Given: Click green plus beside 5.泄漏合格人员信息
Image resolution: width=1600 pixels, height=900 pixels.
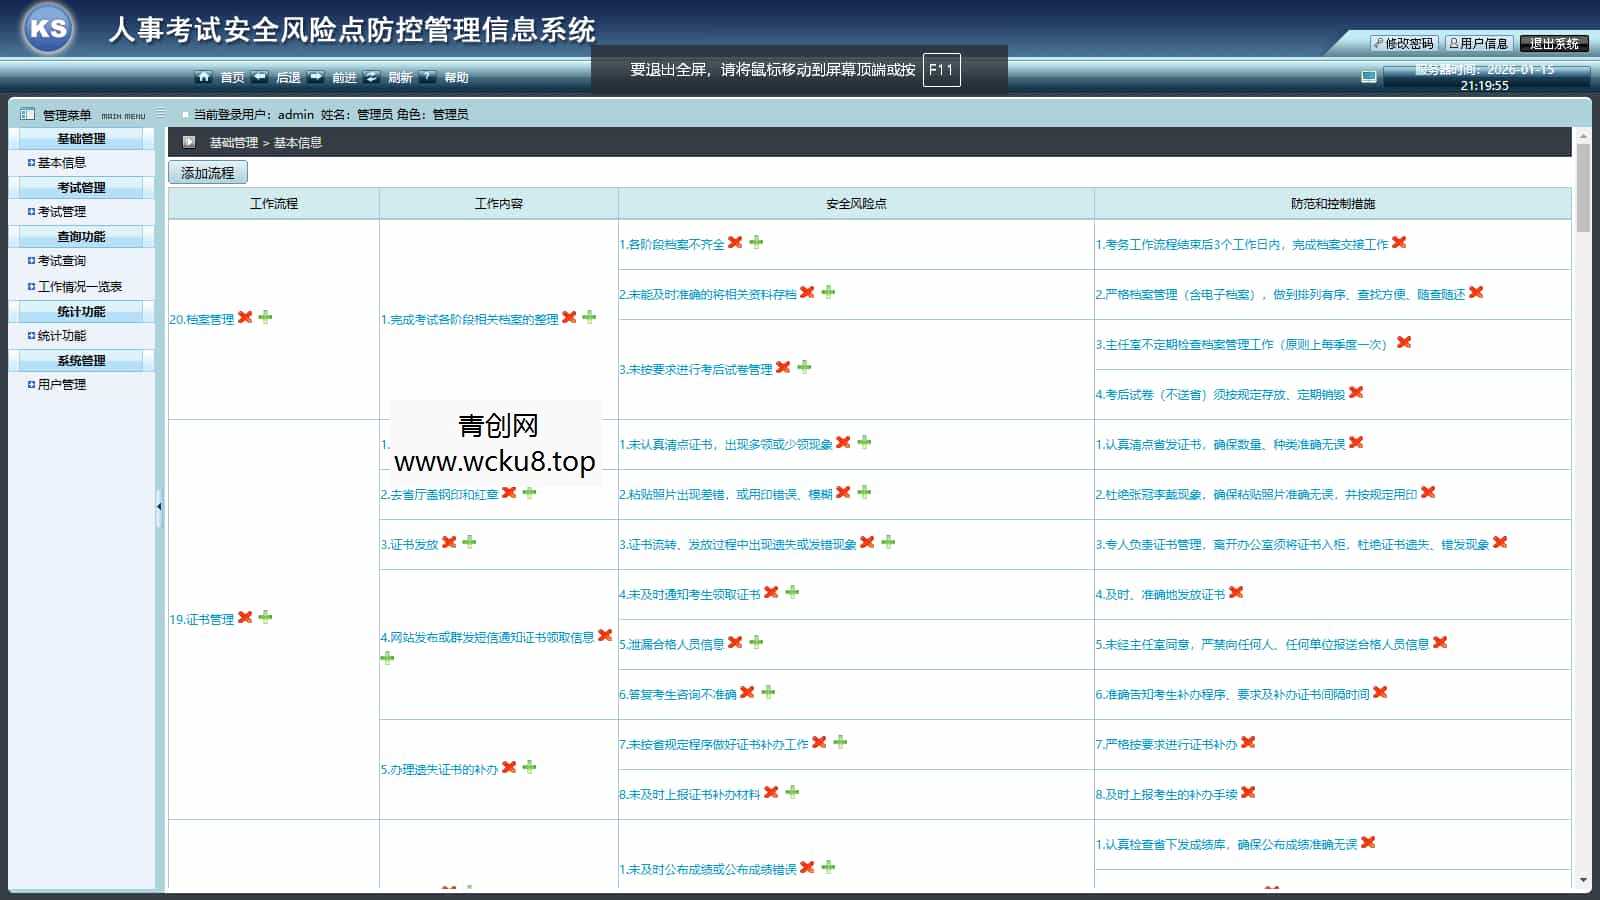Looking at the screenshot, I should (756, 642).
